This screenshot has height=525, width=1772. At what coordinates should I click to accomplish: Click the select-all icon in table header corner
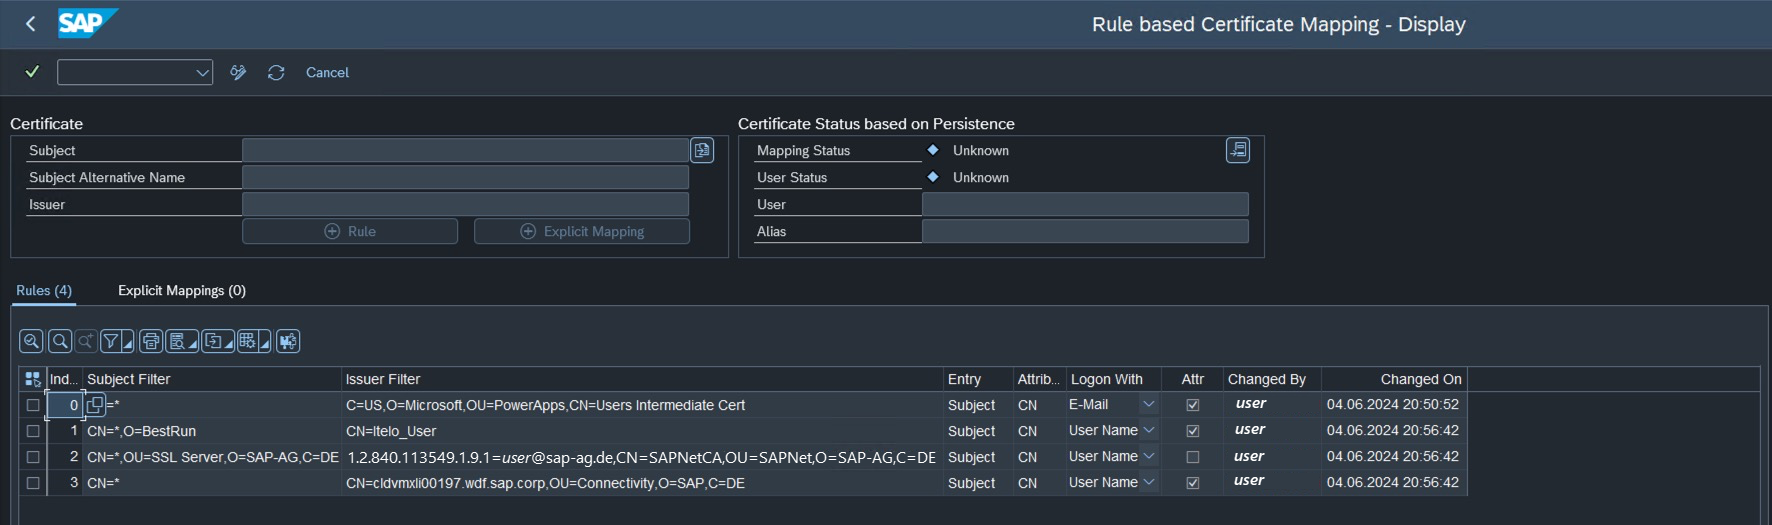point(33,379)
